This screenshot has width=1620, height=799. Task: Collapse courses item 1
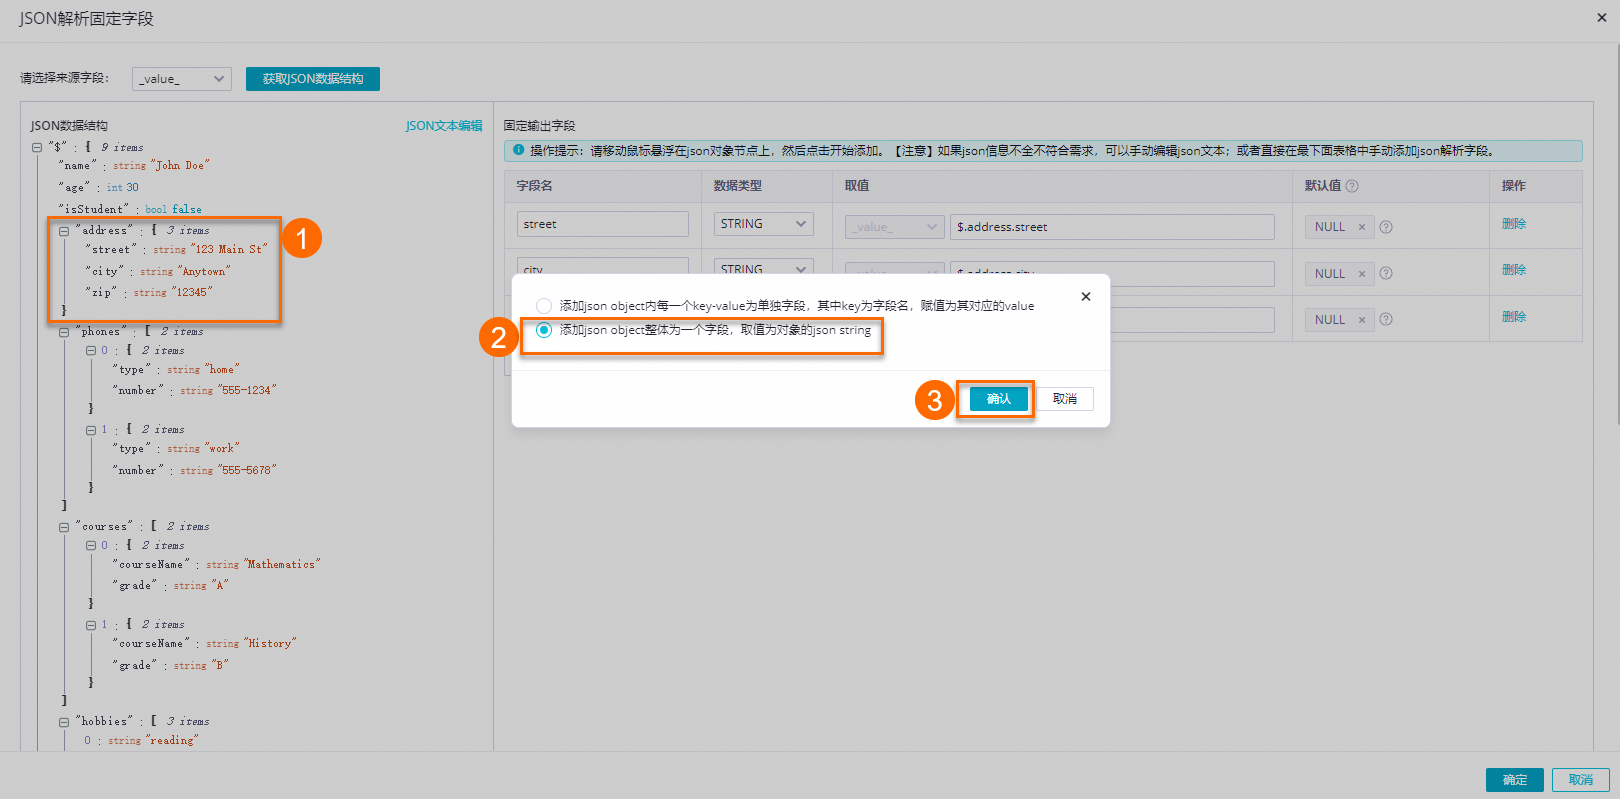pyautogui.click(x=91, y=625)
